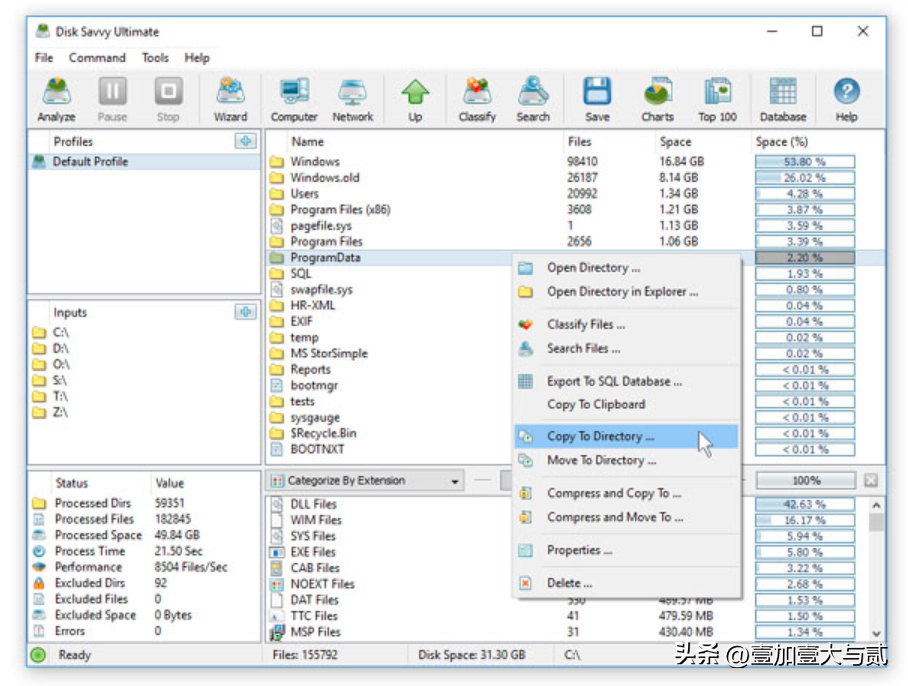The image size is (908, 686).
Task: Sort by the Files column header
Action: (x=580, y=141)
